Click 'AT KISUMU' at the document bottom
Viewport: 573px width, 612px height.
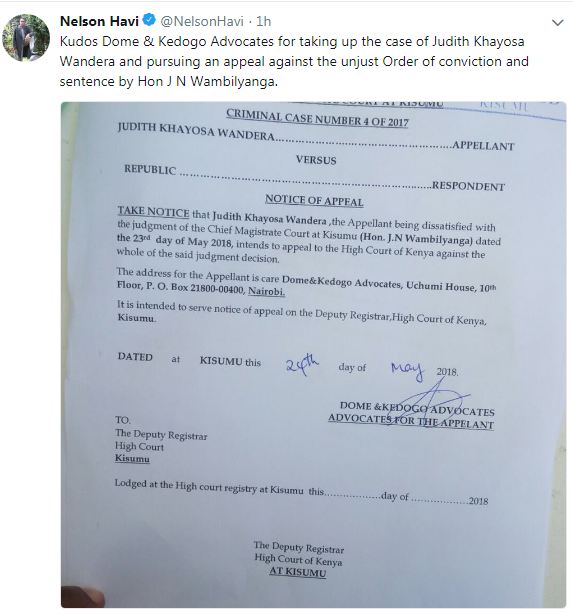pos(297,572)
